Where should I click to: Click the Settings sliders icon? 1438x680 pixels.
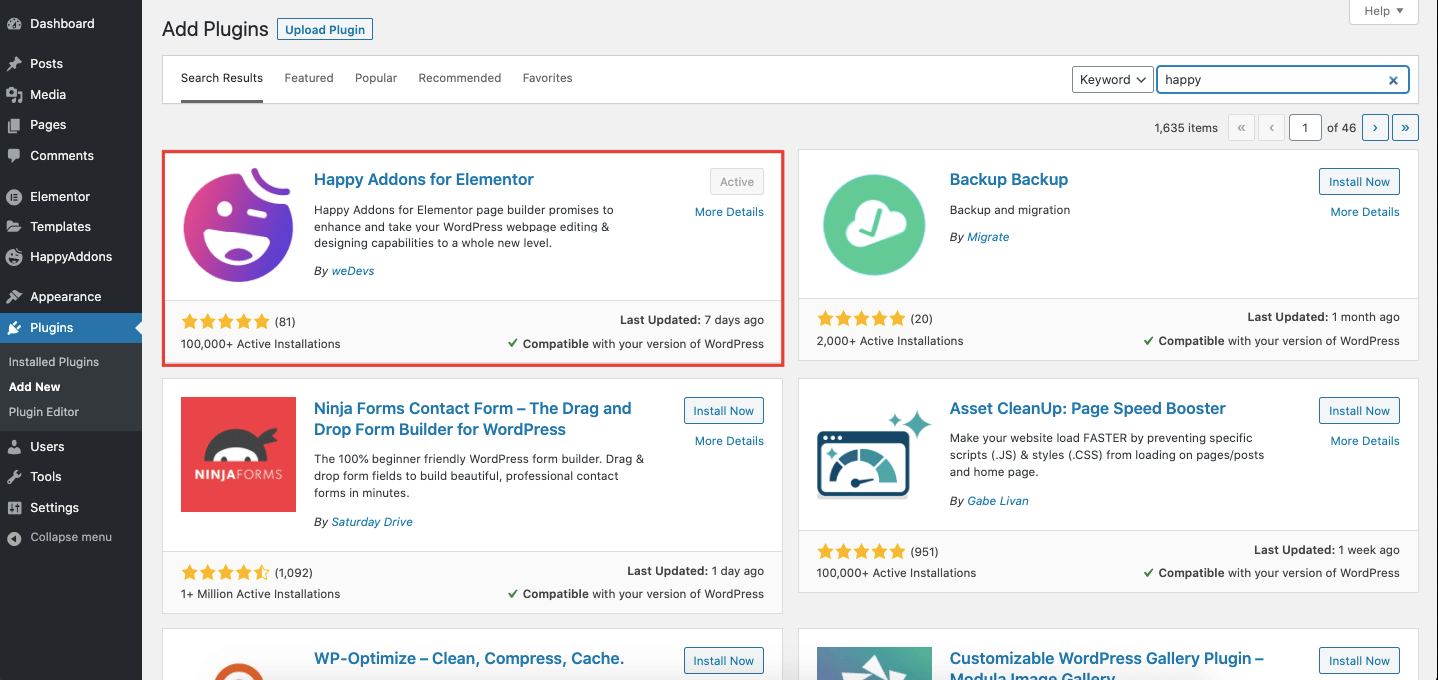(x=14, y=508)
